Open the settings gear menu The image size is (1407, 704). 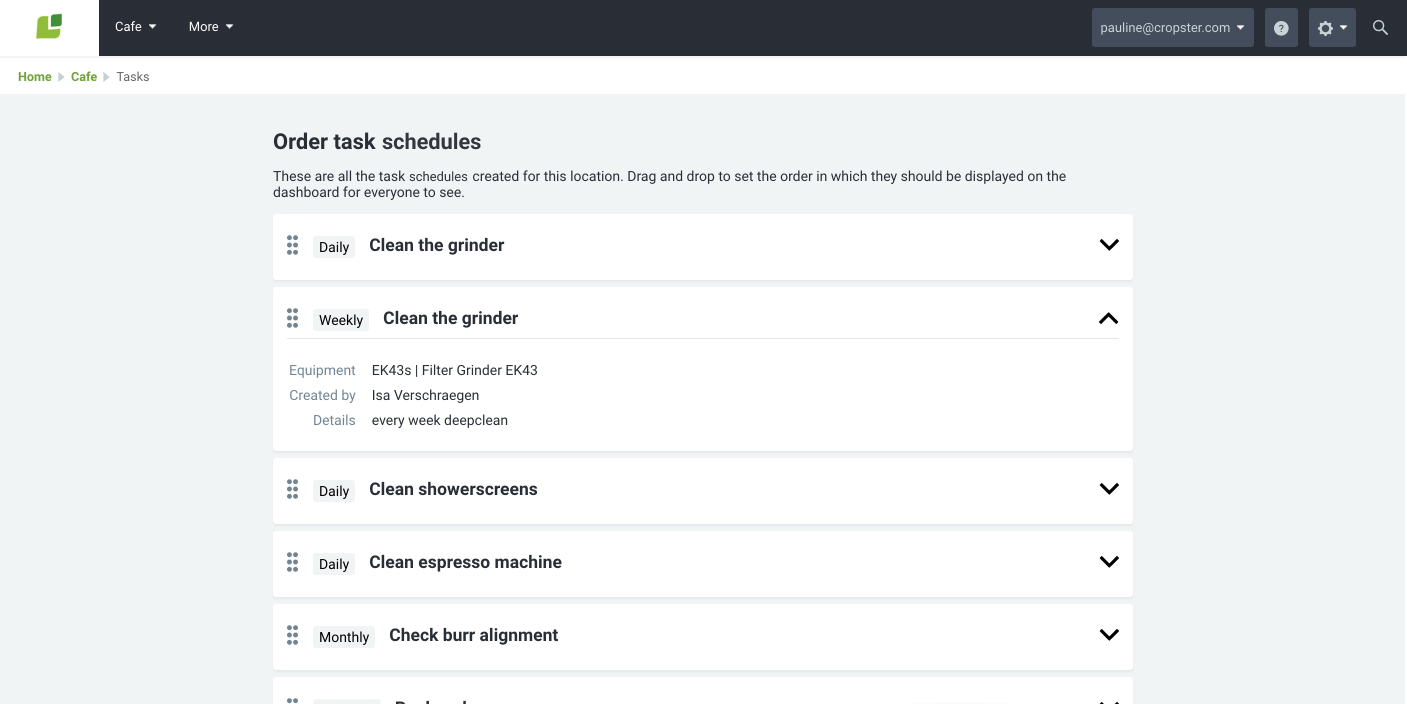point(1331,28)
